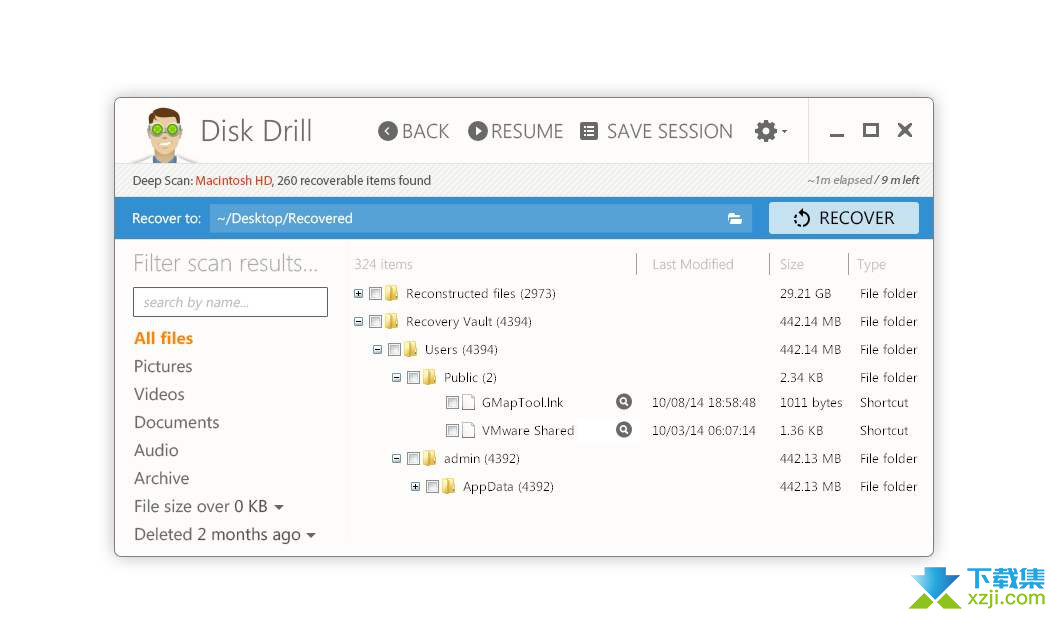Sort by the Last Modified column
Viewport: 1058px width, 618px height.
point(692,264)
